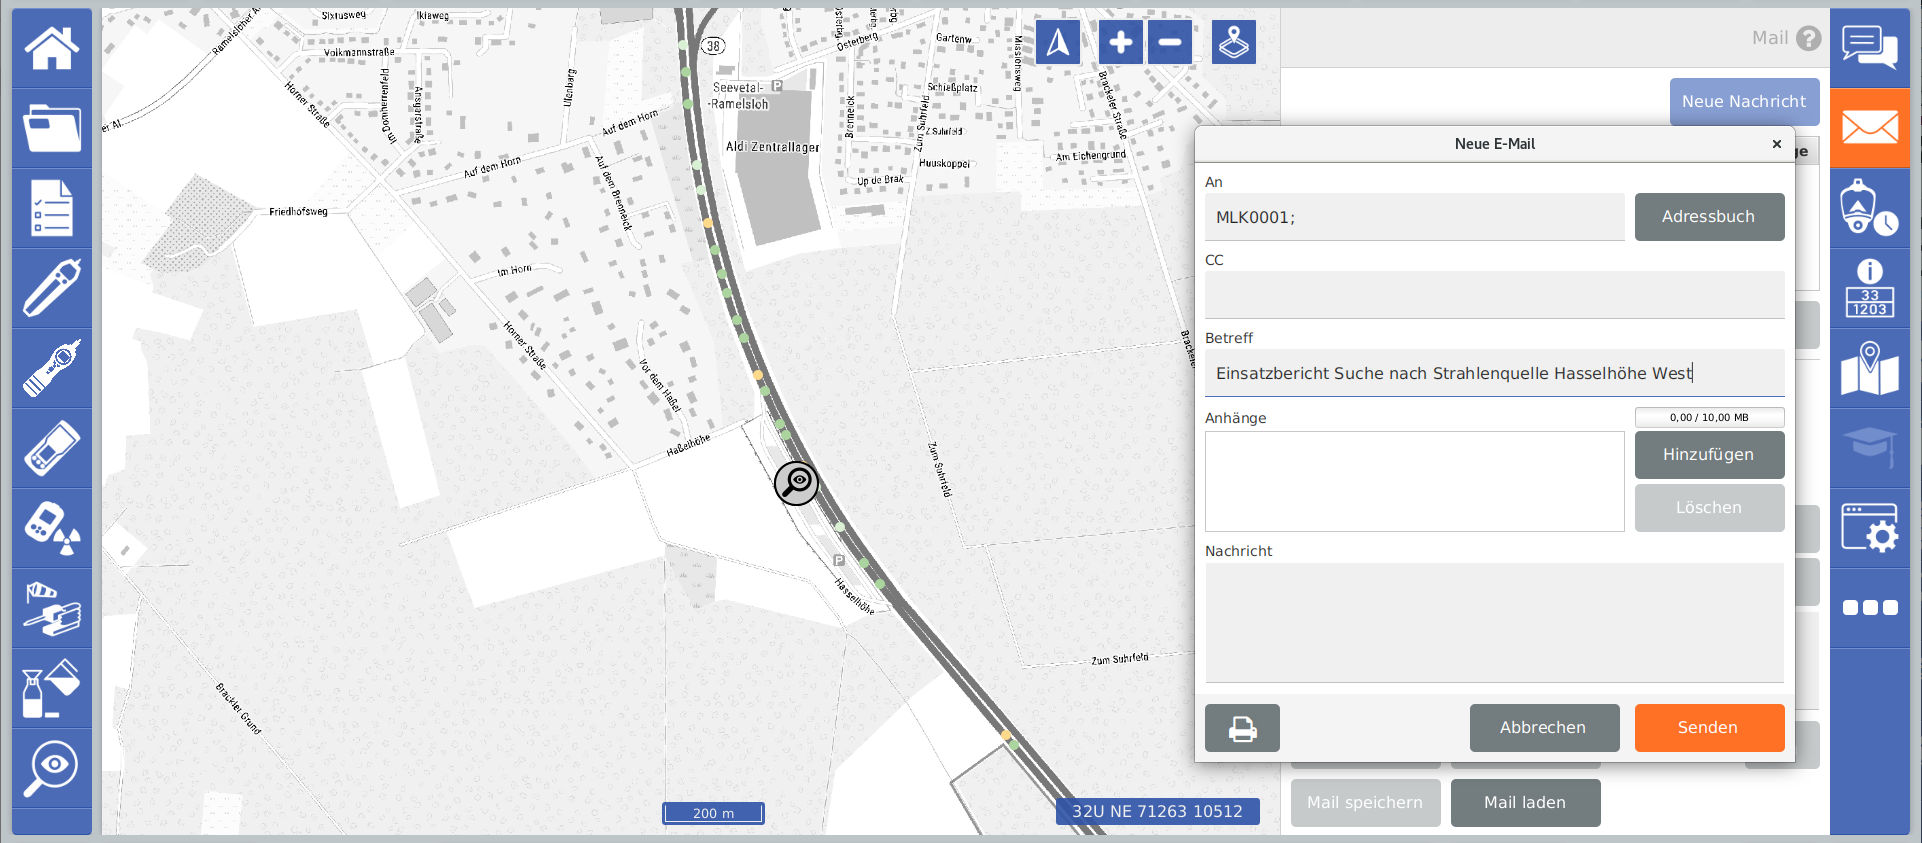Zoom out the map with minus
Screen dimensions: 1922x843
pyautogui.click(x=1170, y=42)
